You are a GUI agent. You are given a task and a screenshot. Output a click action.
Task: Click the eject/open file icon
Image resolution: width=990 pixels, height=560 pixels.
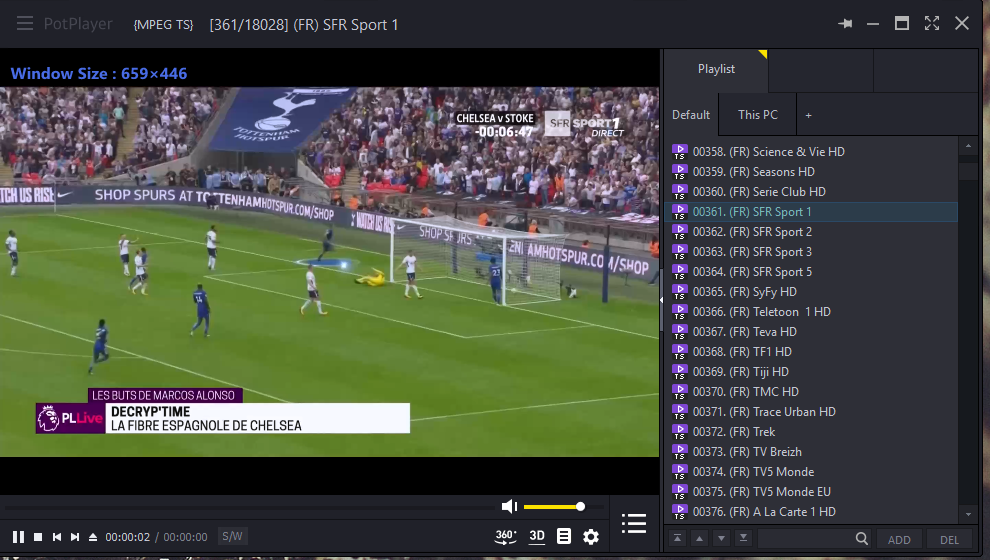click(93, 537)
